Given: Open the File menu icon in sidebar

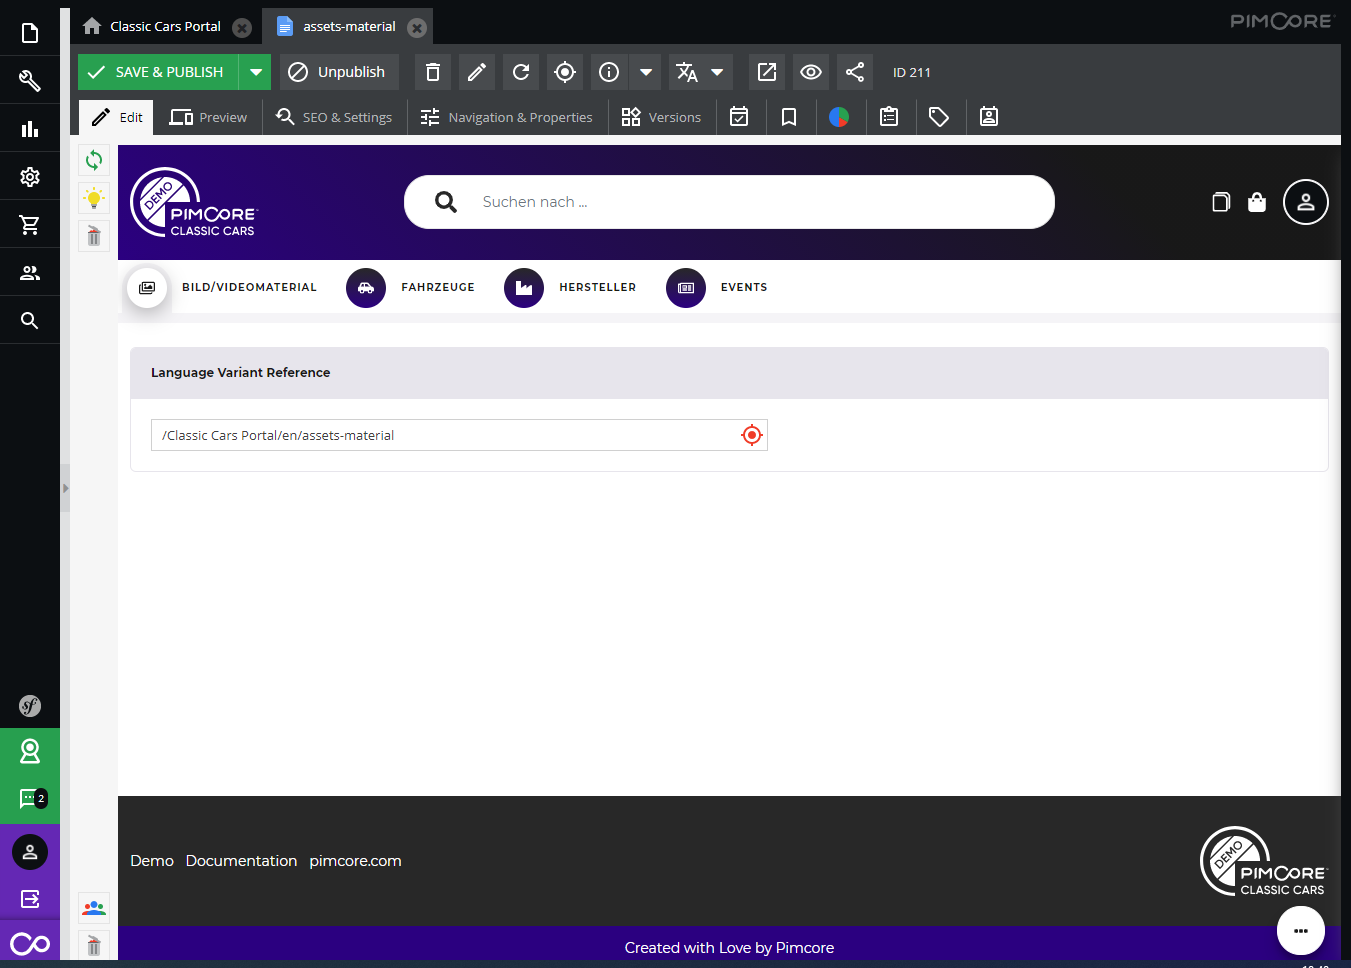Looking at the screenshot, I should 30,33.
